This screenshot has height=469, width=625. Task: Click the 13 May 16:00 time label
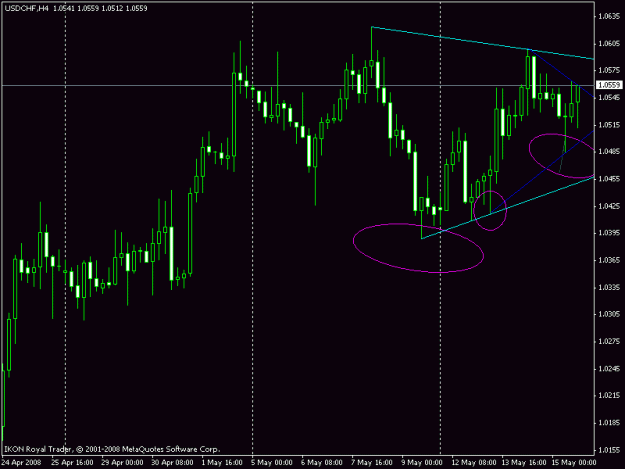coord(524,463)
